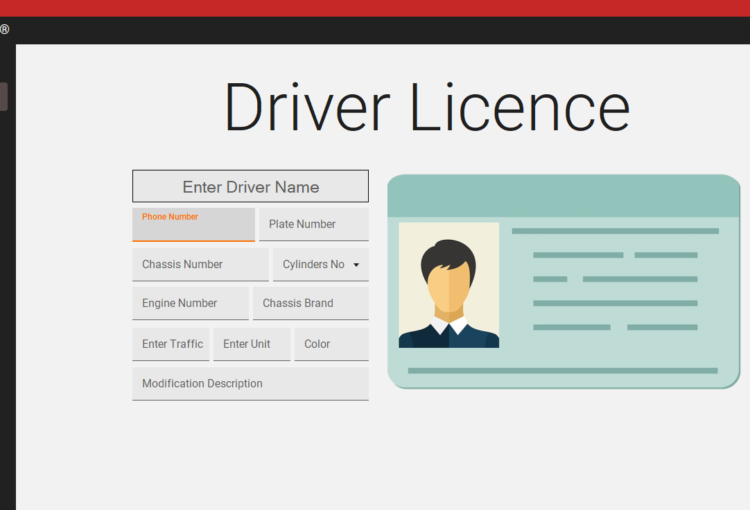This screenshot has width=750, height=510.
Task: Click the Engine Number field
Action: [190, 303]
